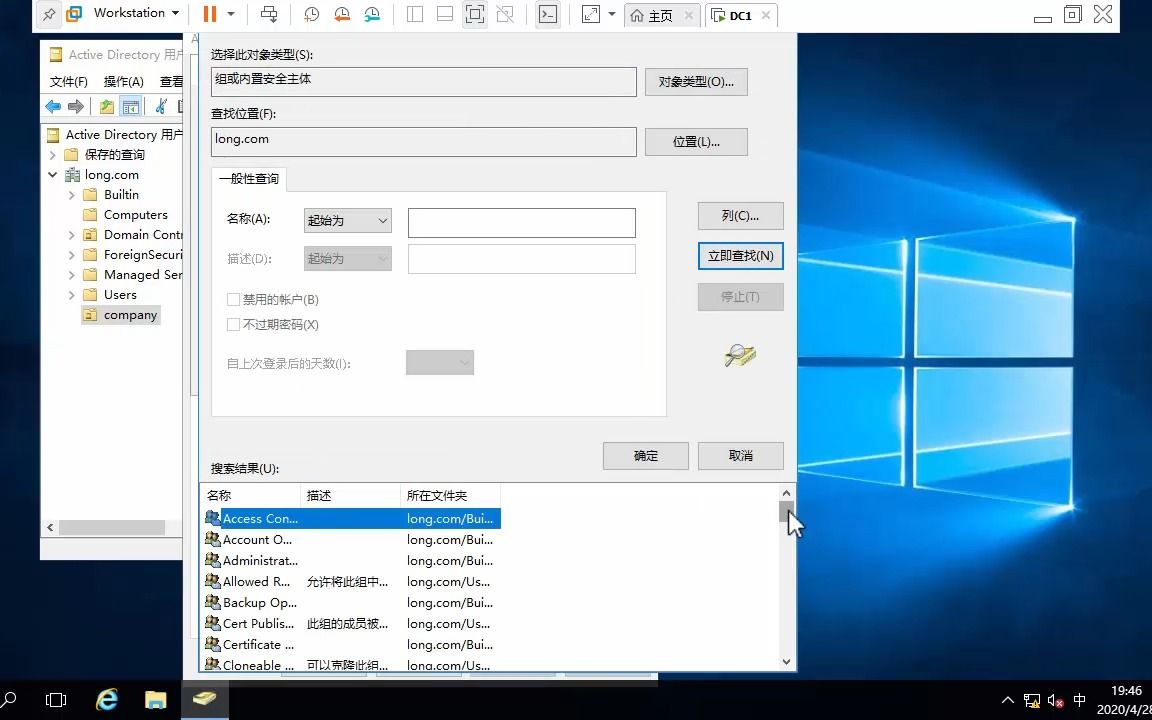
Task: Open the VMware console view icon
Action: [x=547, y=14]
